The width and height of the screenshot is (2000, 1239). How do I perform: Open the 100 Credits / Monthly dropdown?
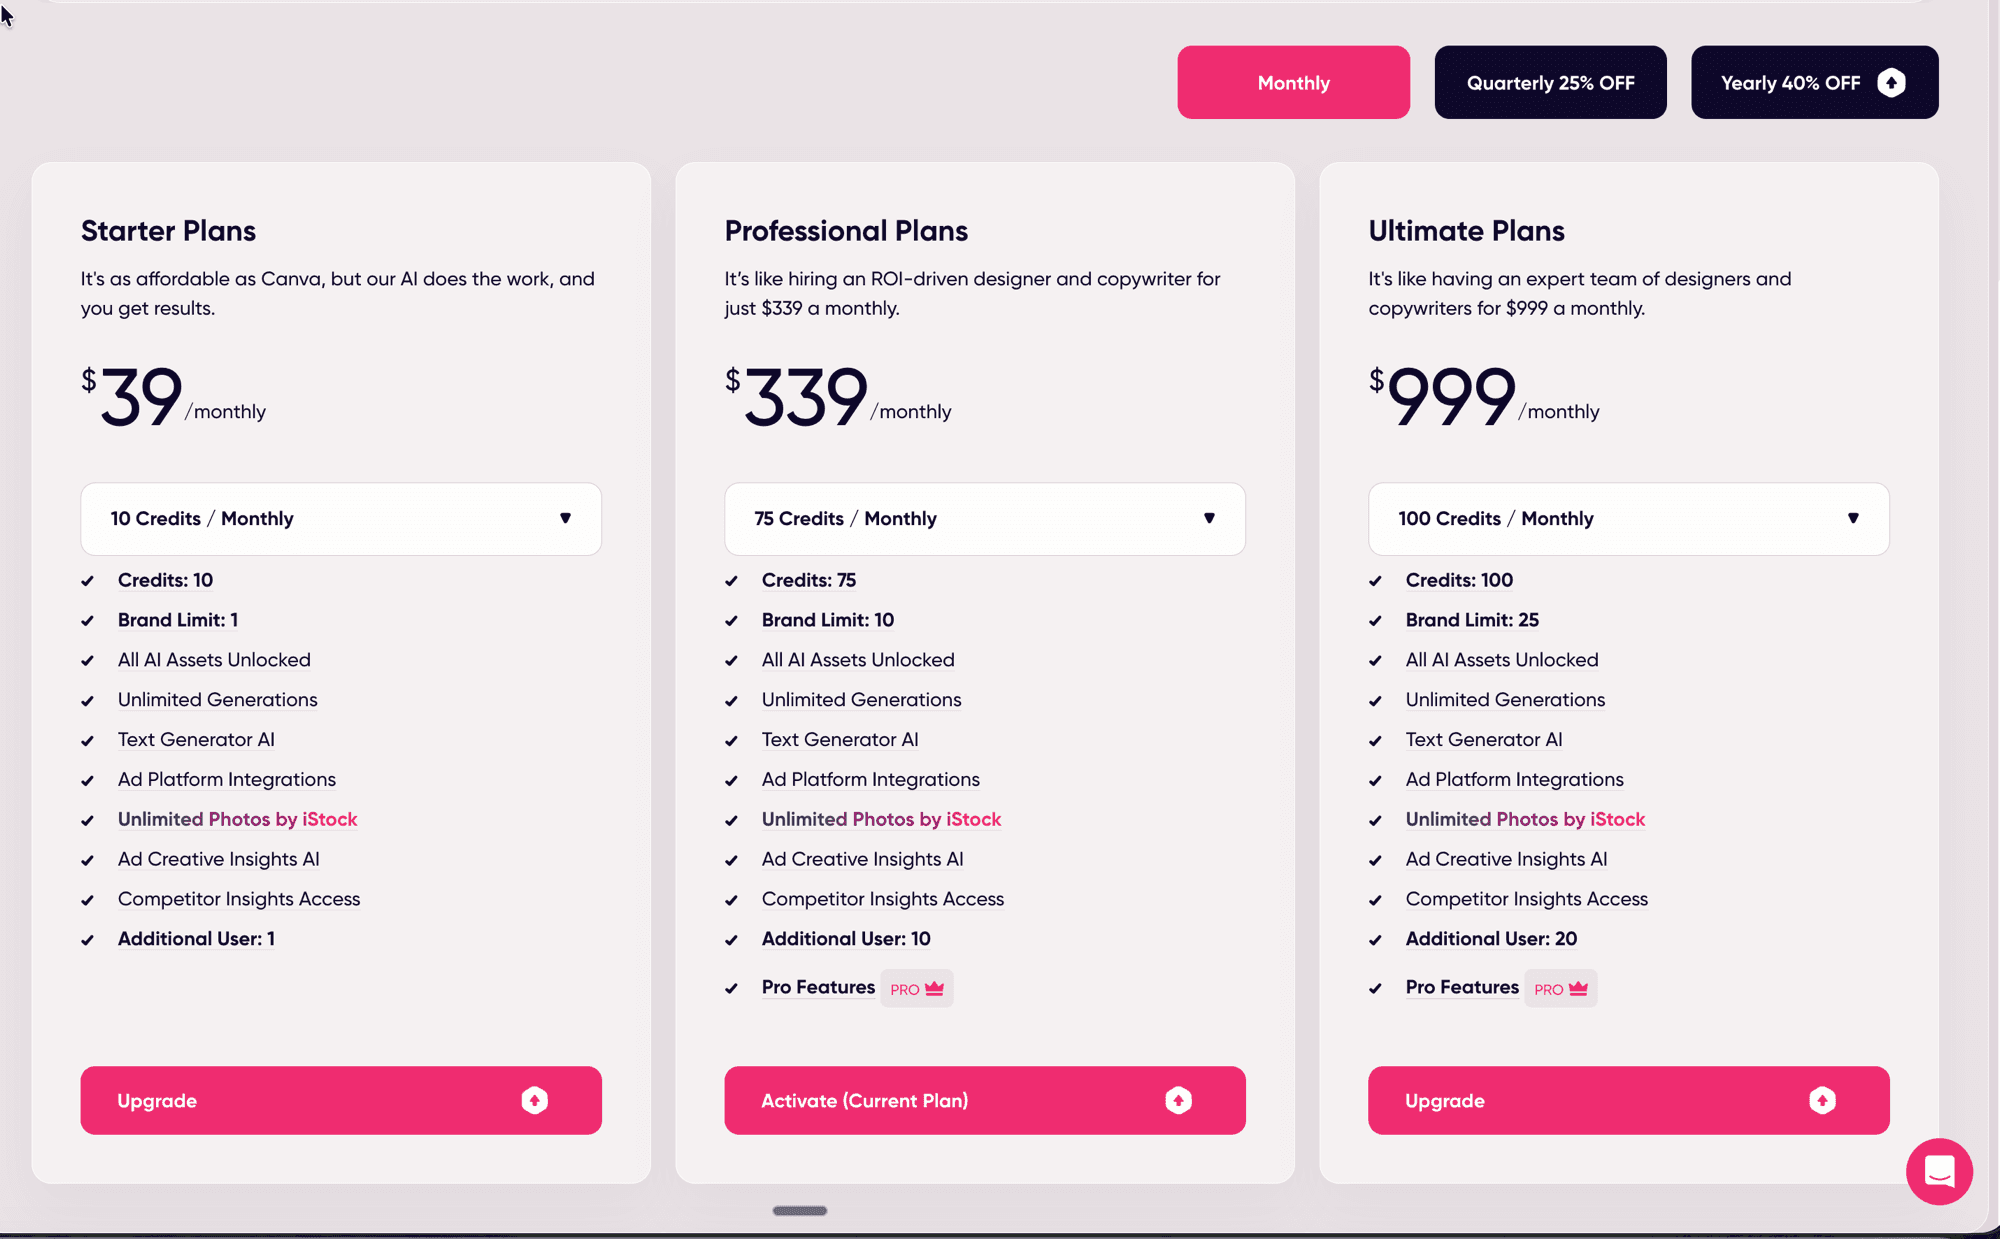pyautogui.click(x=1628, y=519)
